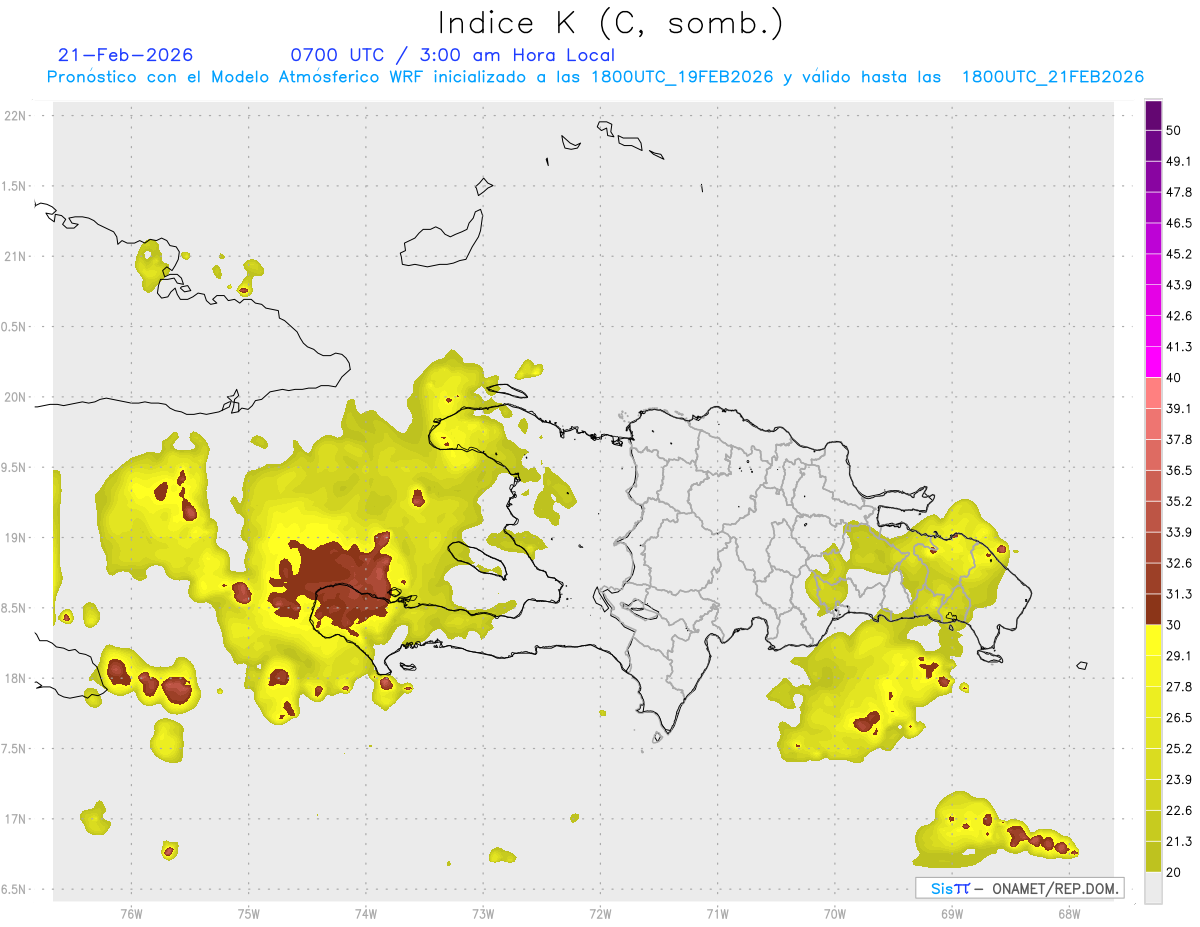The width and height of the screenshot is (1200, 927).
Task: Click the '45.2' colorbar label
Action: (1179, 254)
